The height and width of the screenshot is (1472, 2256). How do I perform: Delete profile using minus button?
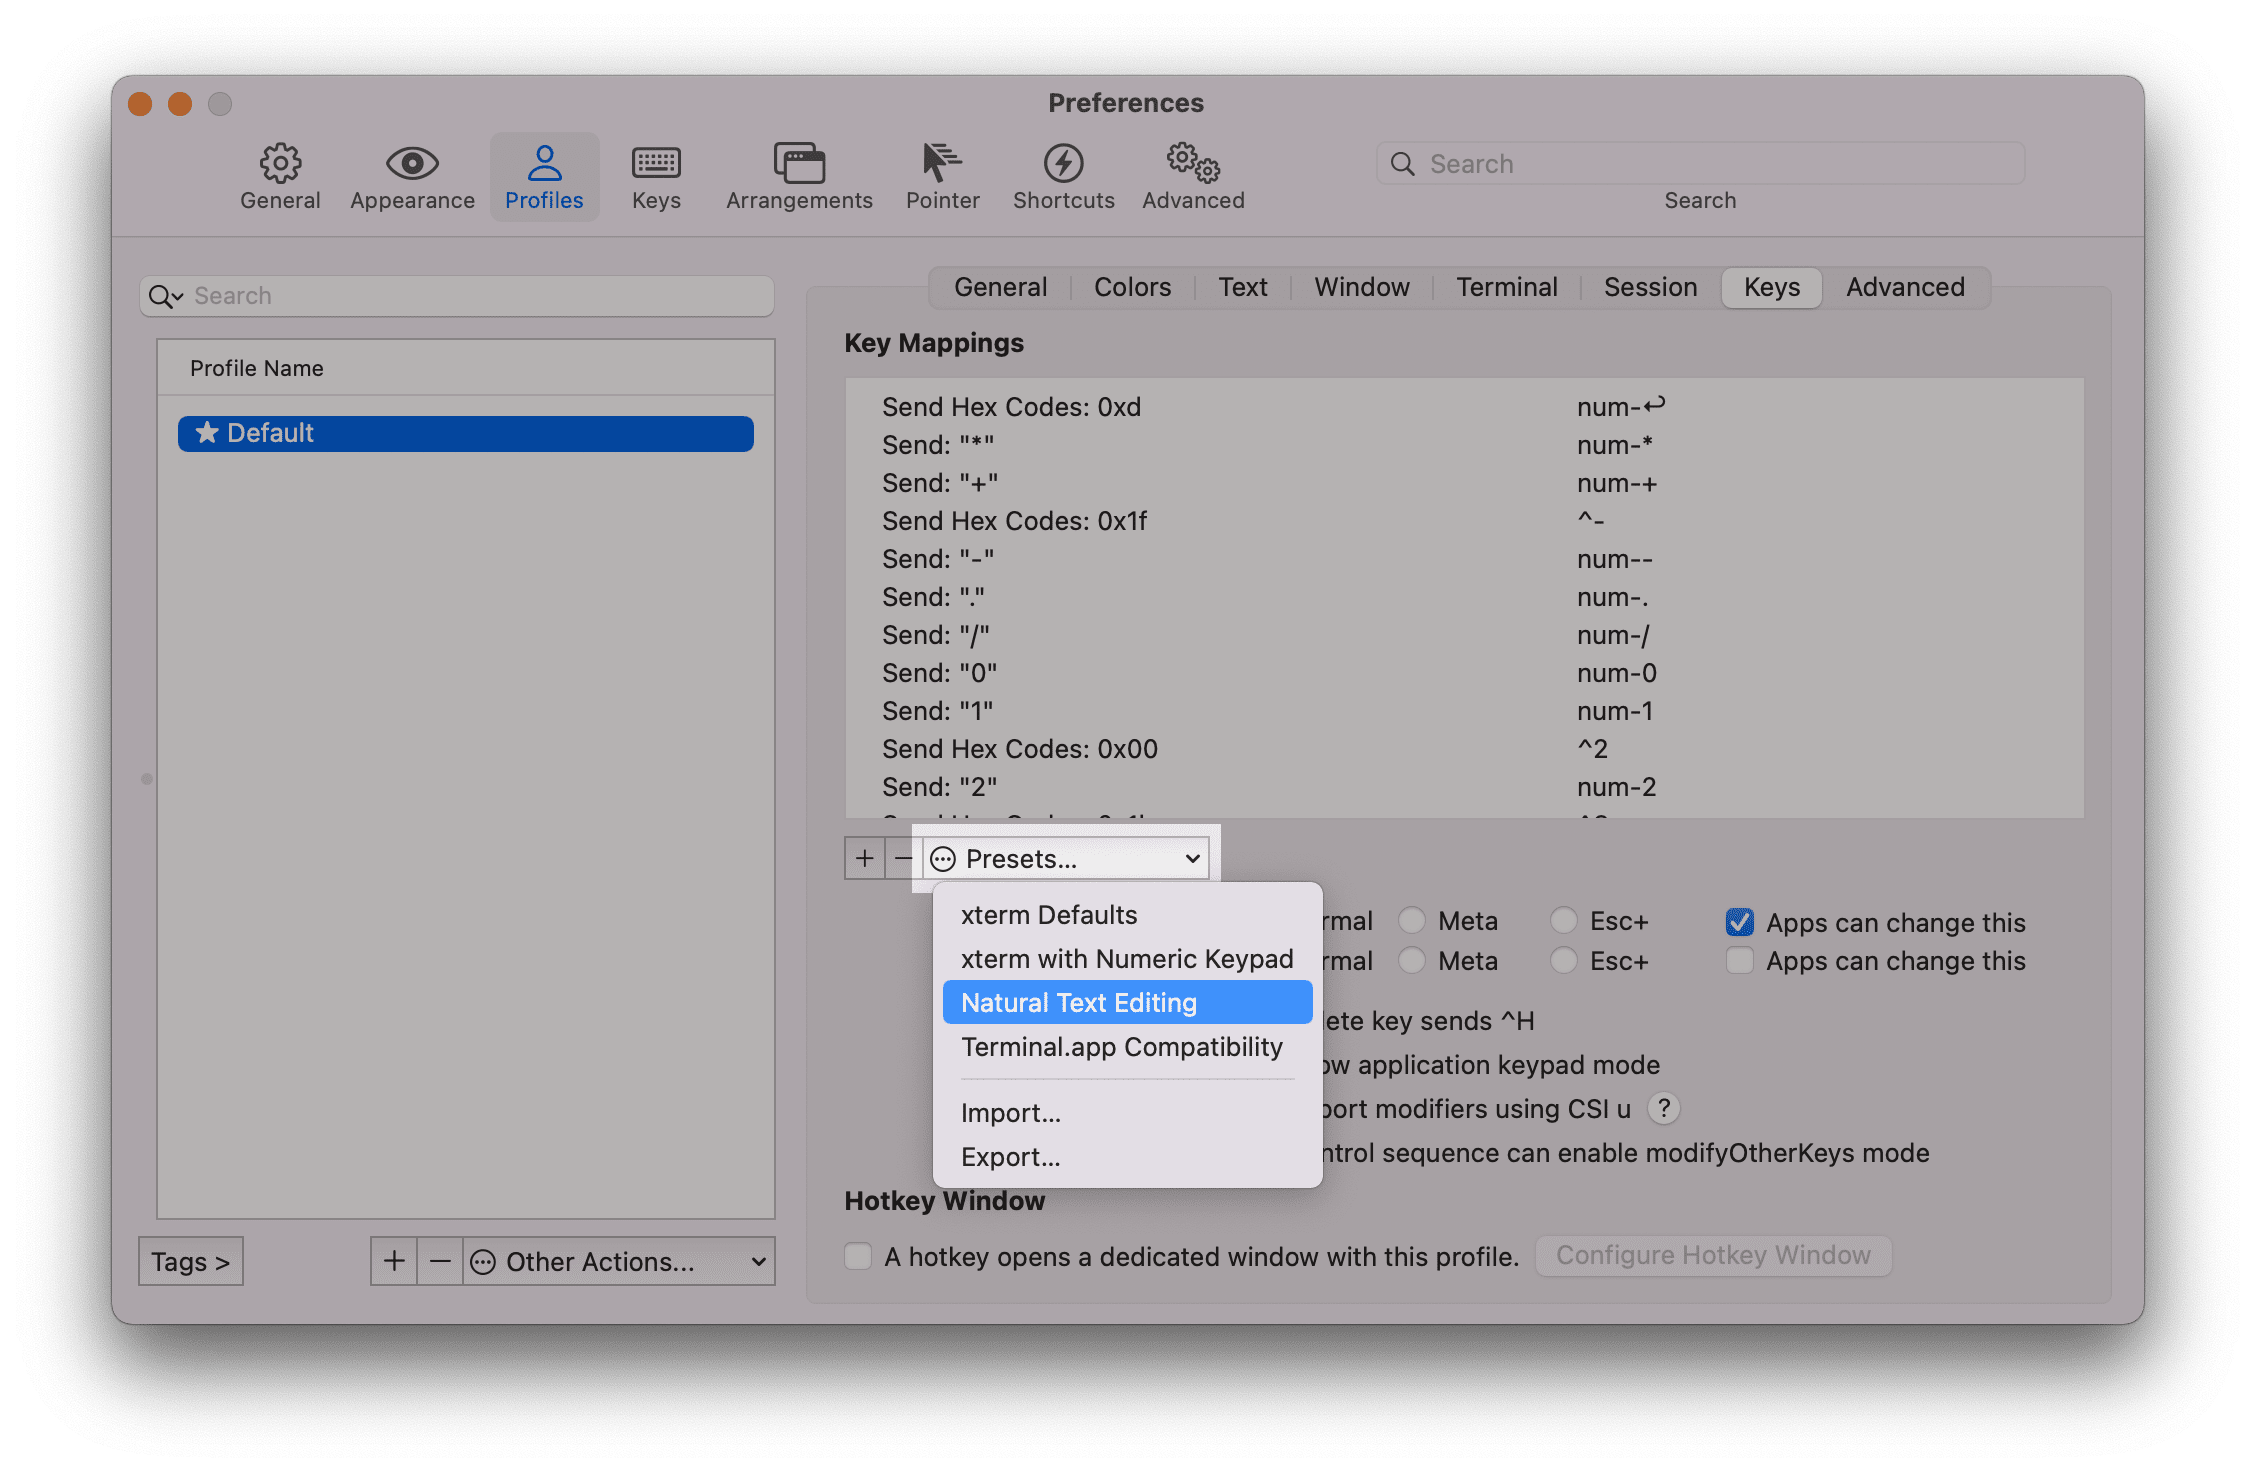440,1261
